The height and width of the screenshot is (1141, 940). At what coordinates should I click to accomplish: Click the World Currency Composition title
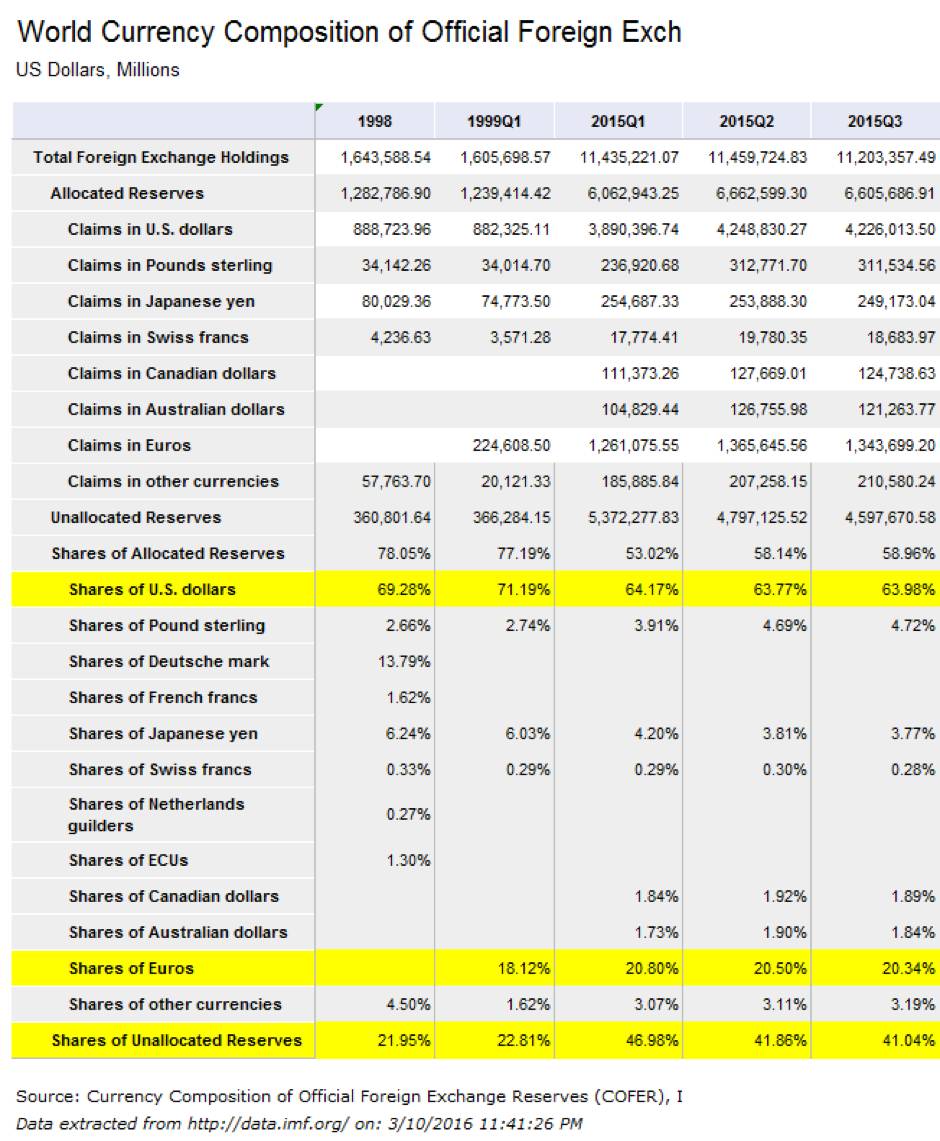[x=349, y=32]
